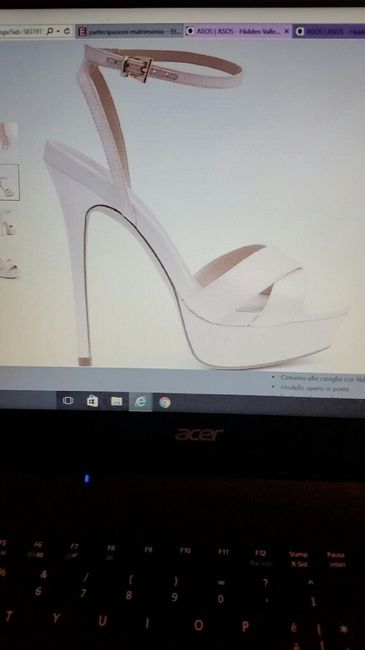Open the Microsoft Store taskbar icon
The image size is (365, 650).
pos(92,401)
